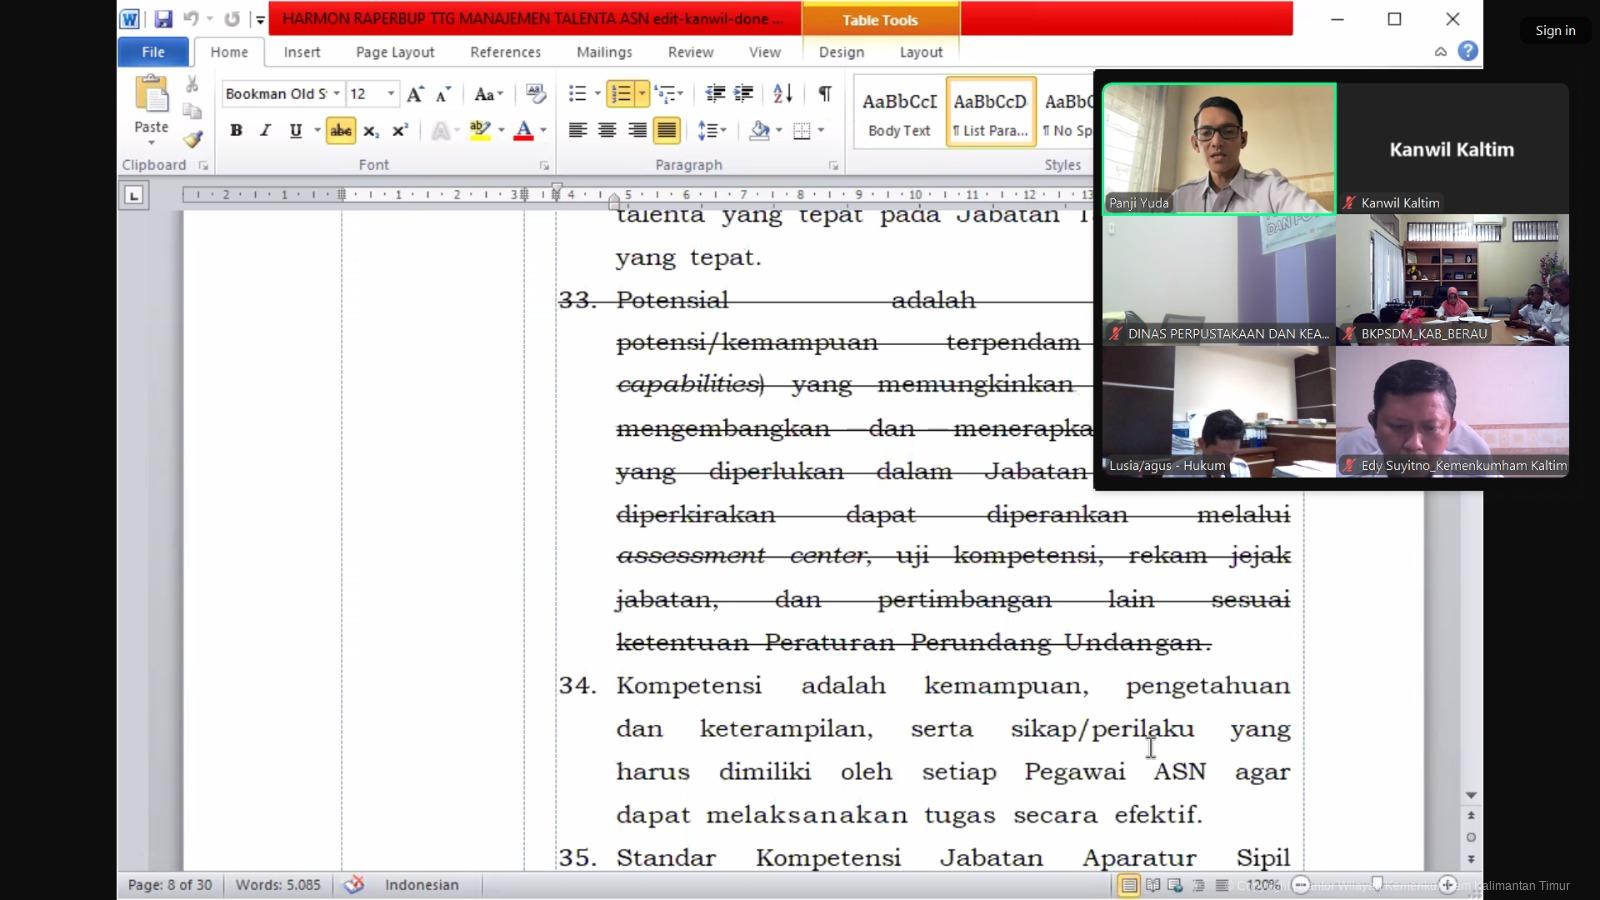1600x900 pixels.
Task: Click the Grow Font icon
Action: [414, 94]
